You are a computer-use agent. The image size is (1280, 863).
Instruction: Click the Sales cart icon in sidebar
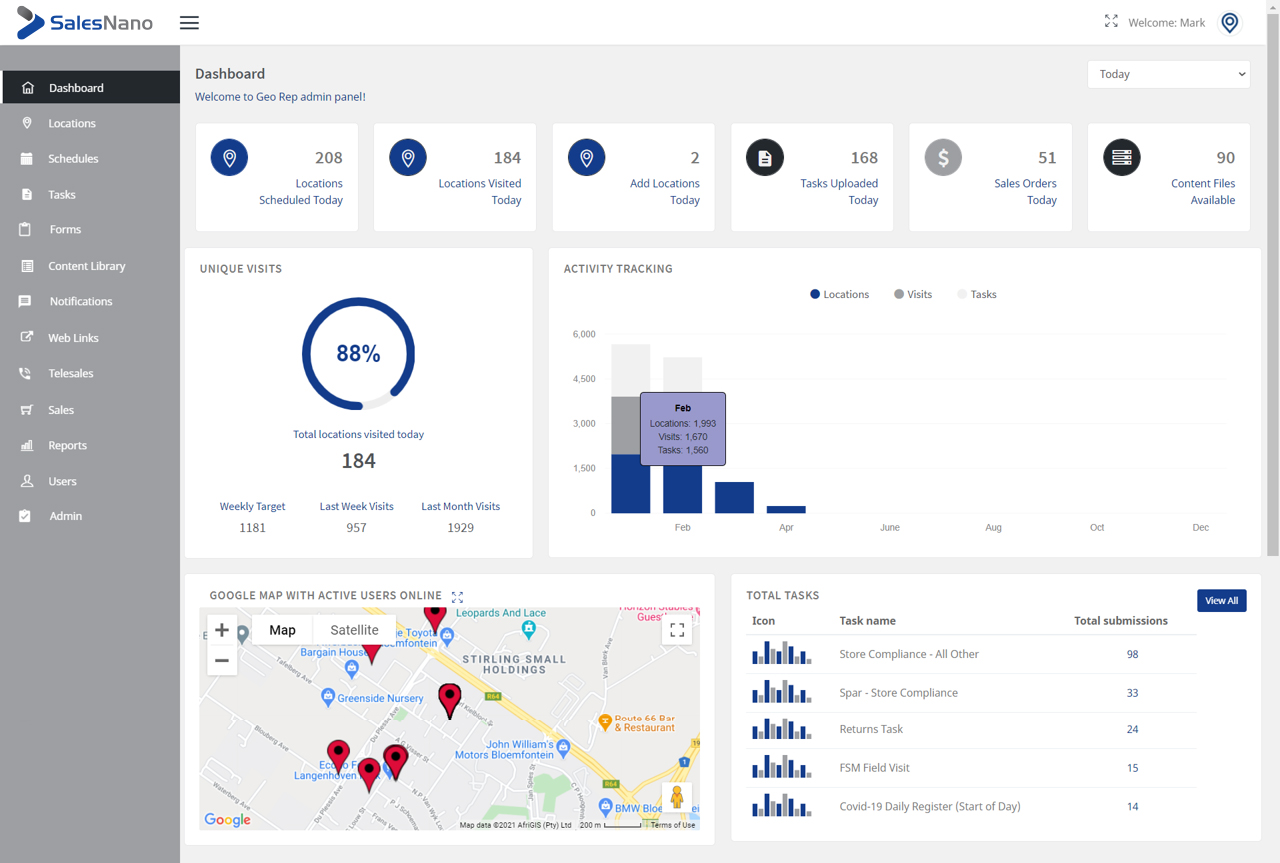(x=27, y=410)
